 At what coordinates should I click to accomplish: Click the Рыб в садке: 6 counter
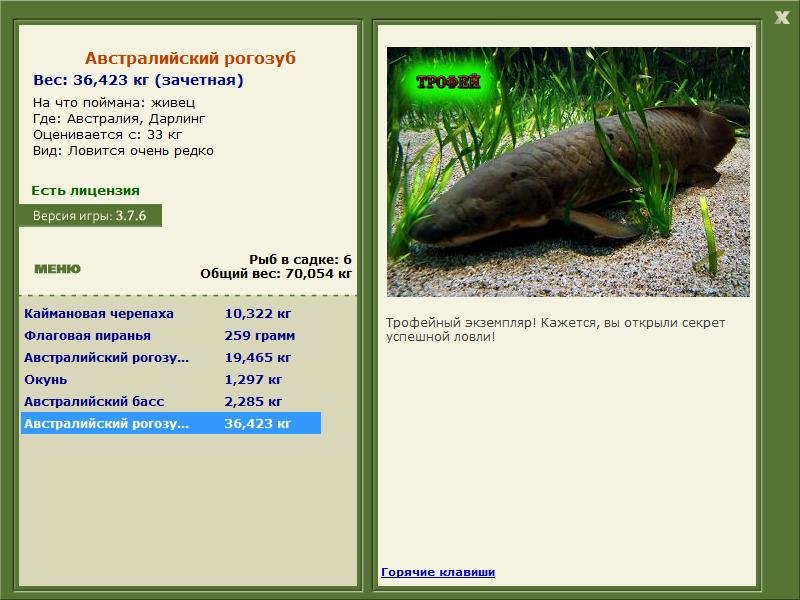point(300,259)
